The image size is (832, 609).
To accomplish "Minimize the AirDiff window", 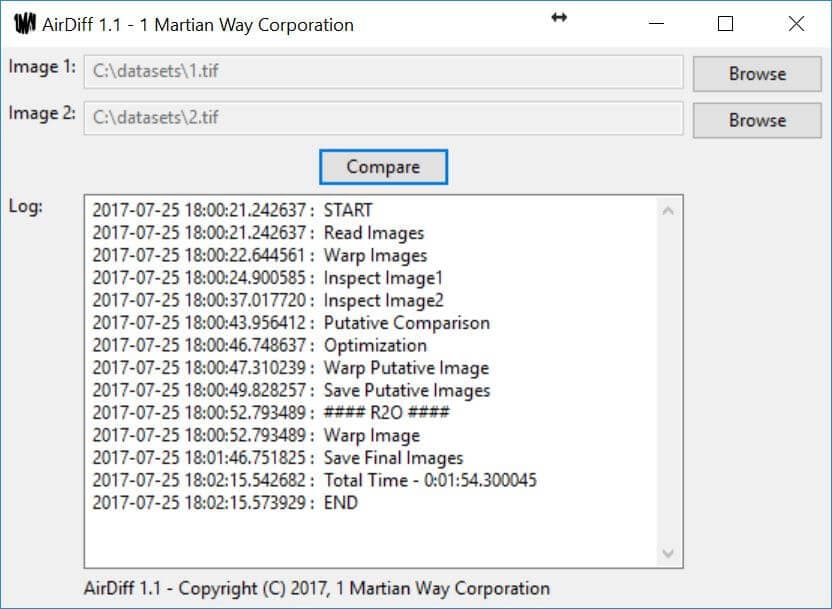I will coord(656,23).
